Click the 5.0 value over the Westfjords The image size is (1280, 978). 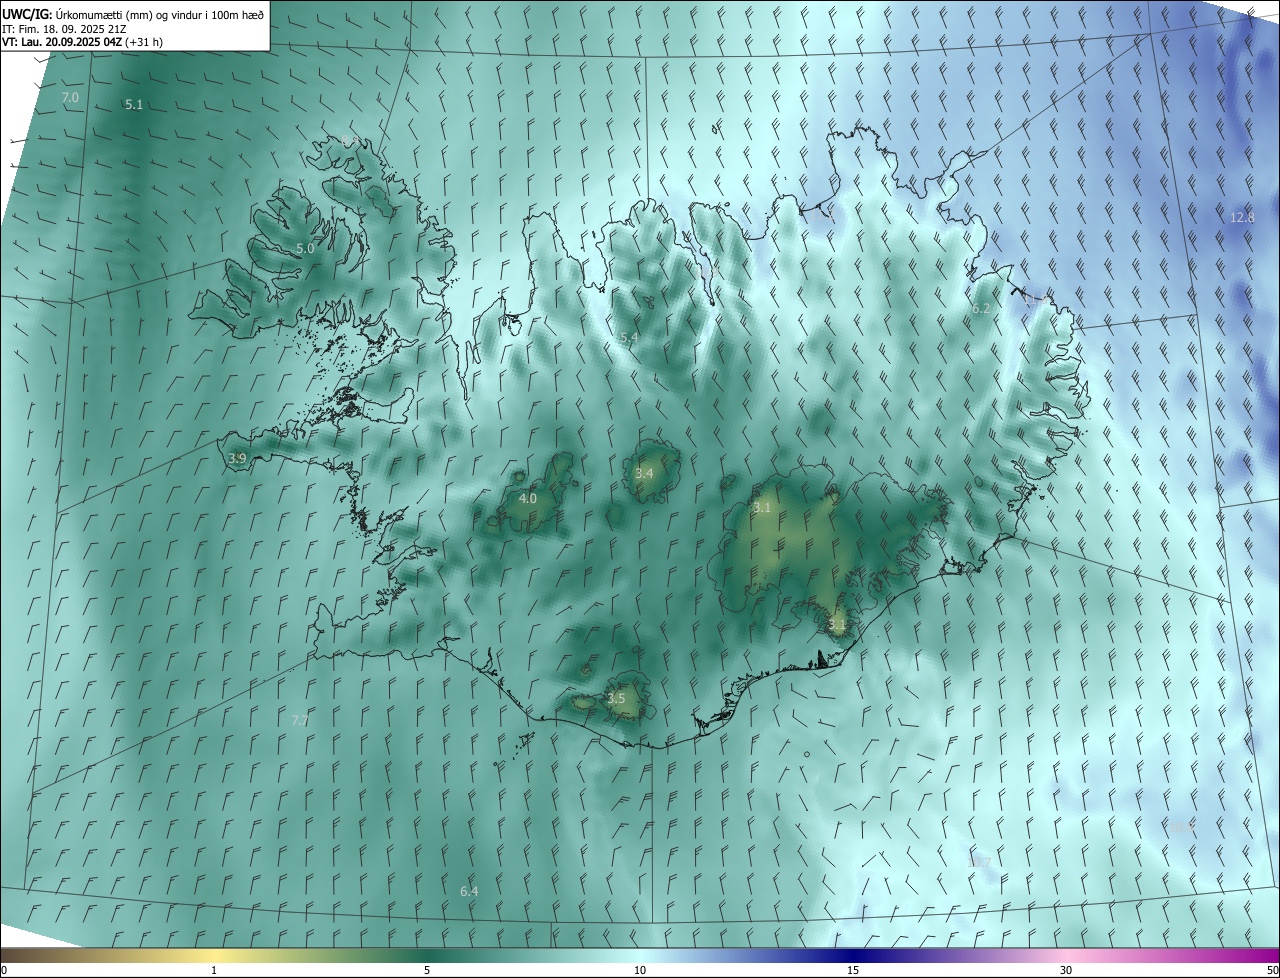305,248
